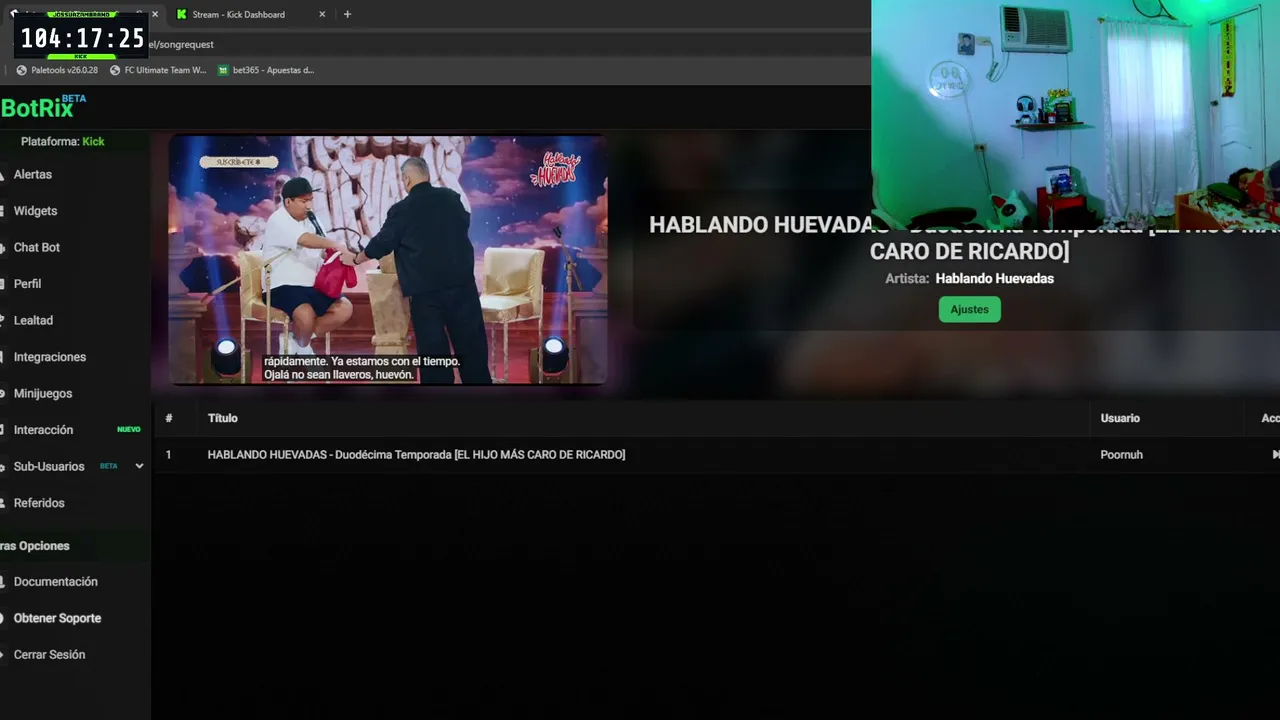1280x720 pixels.
Task: Click the green Ajustes button
Action: click(x=969, y=309)
